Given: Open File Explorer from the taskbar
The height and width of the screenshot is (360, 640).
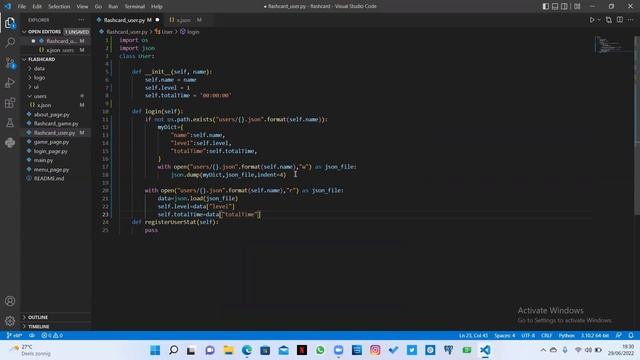Looking at the screenshot, I should pos(229,350).
